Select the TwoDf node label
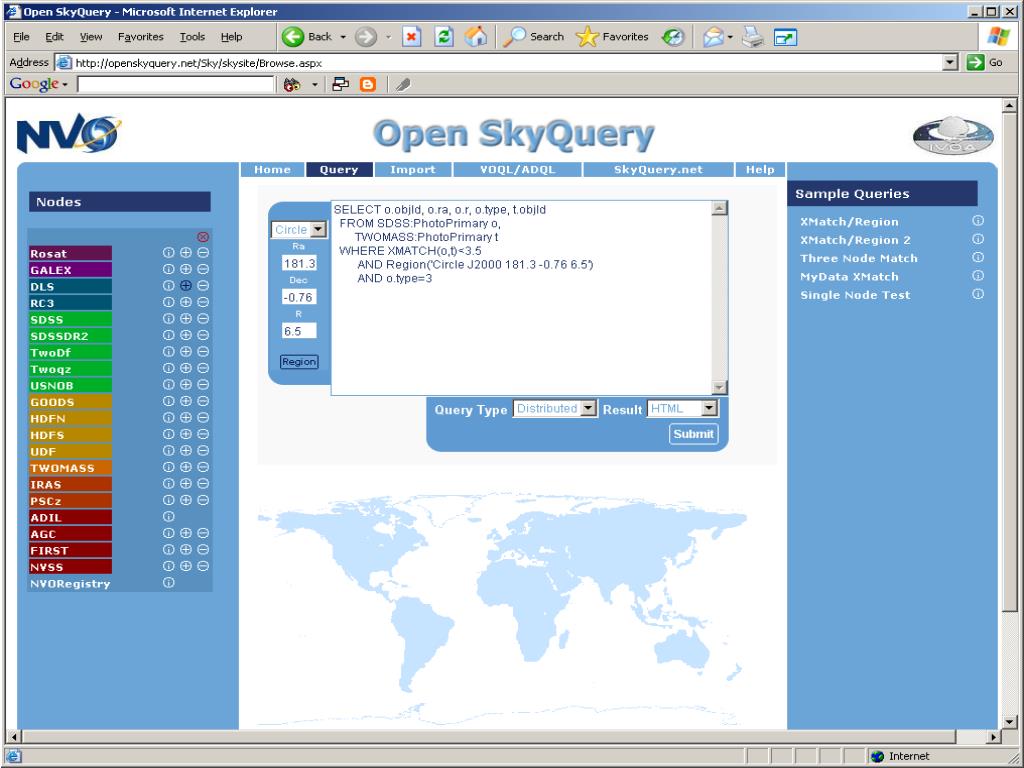 coord(70,352)
